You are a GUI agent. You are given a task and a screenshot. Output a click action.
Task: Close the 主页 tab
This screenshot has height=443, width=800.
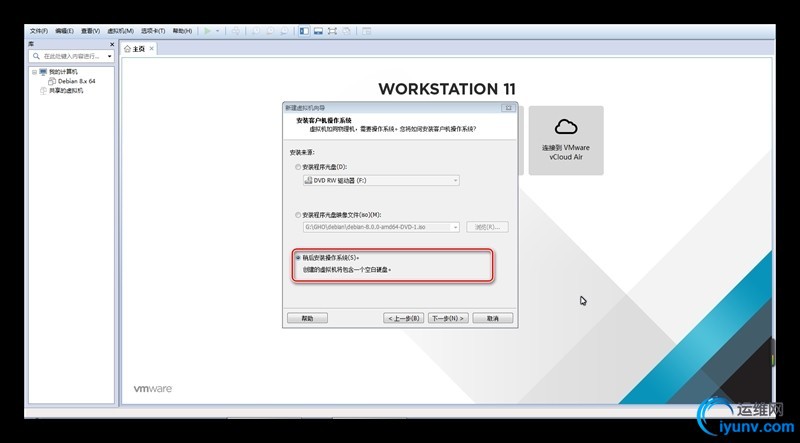coord(152,48)
